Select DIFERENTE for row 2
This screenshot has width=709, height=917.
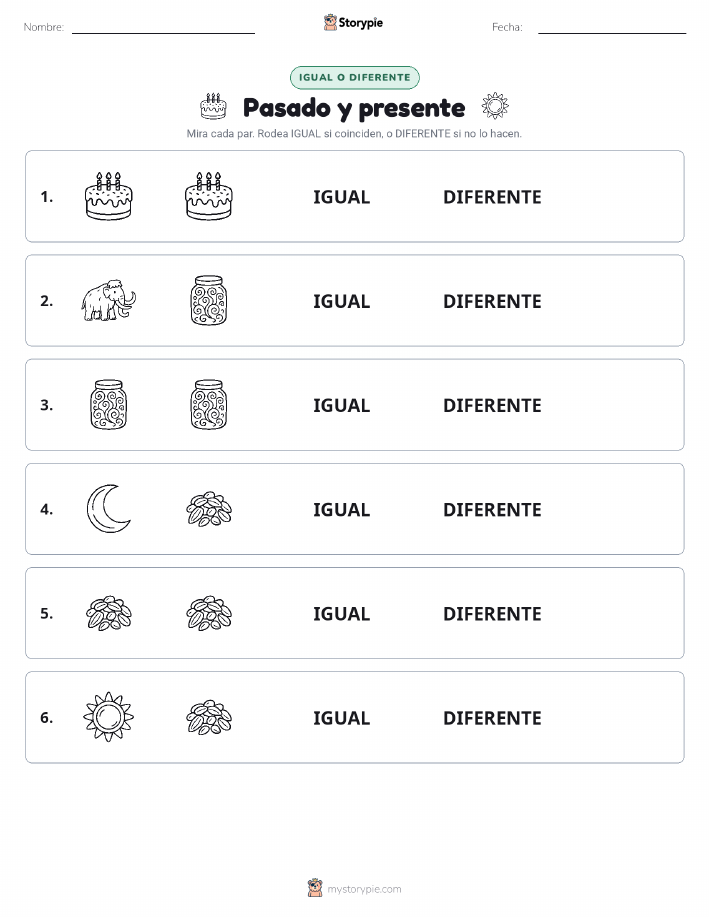pyautogui.click(x=492, y=301)
